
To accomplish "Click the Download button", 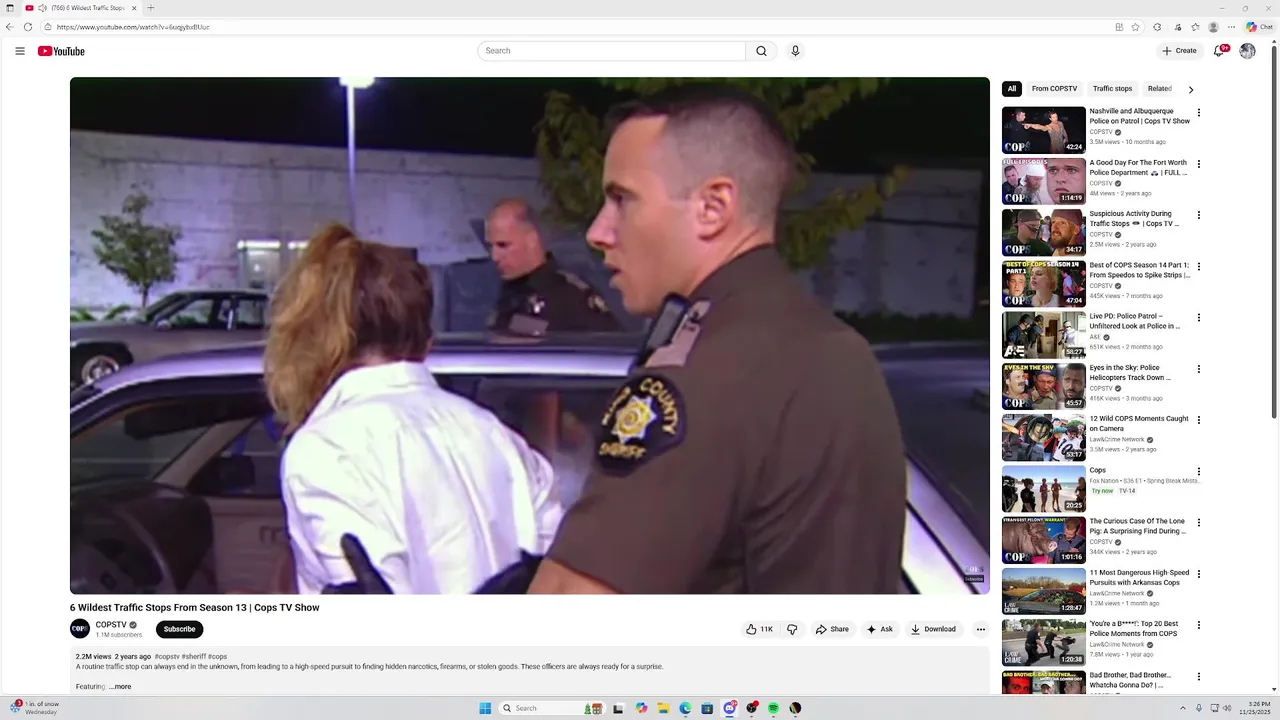I will pos(933,629).
